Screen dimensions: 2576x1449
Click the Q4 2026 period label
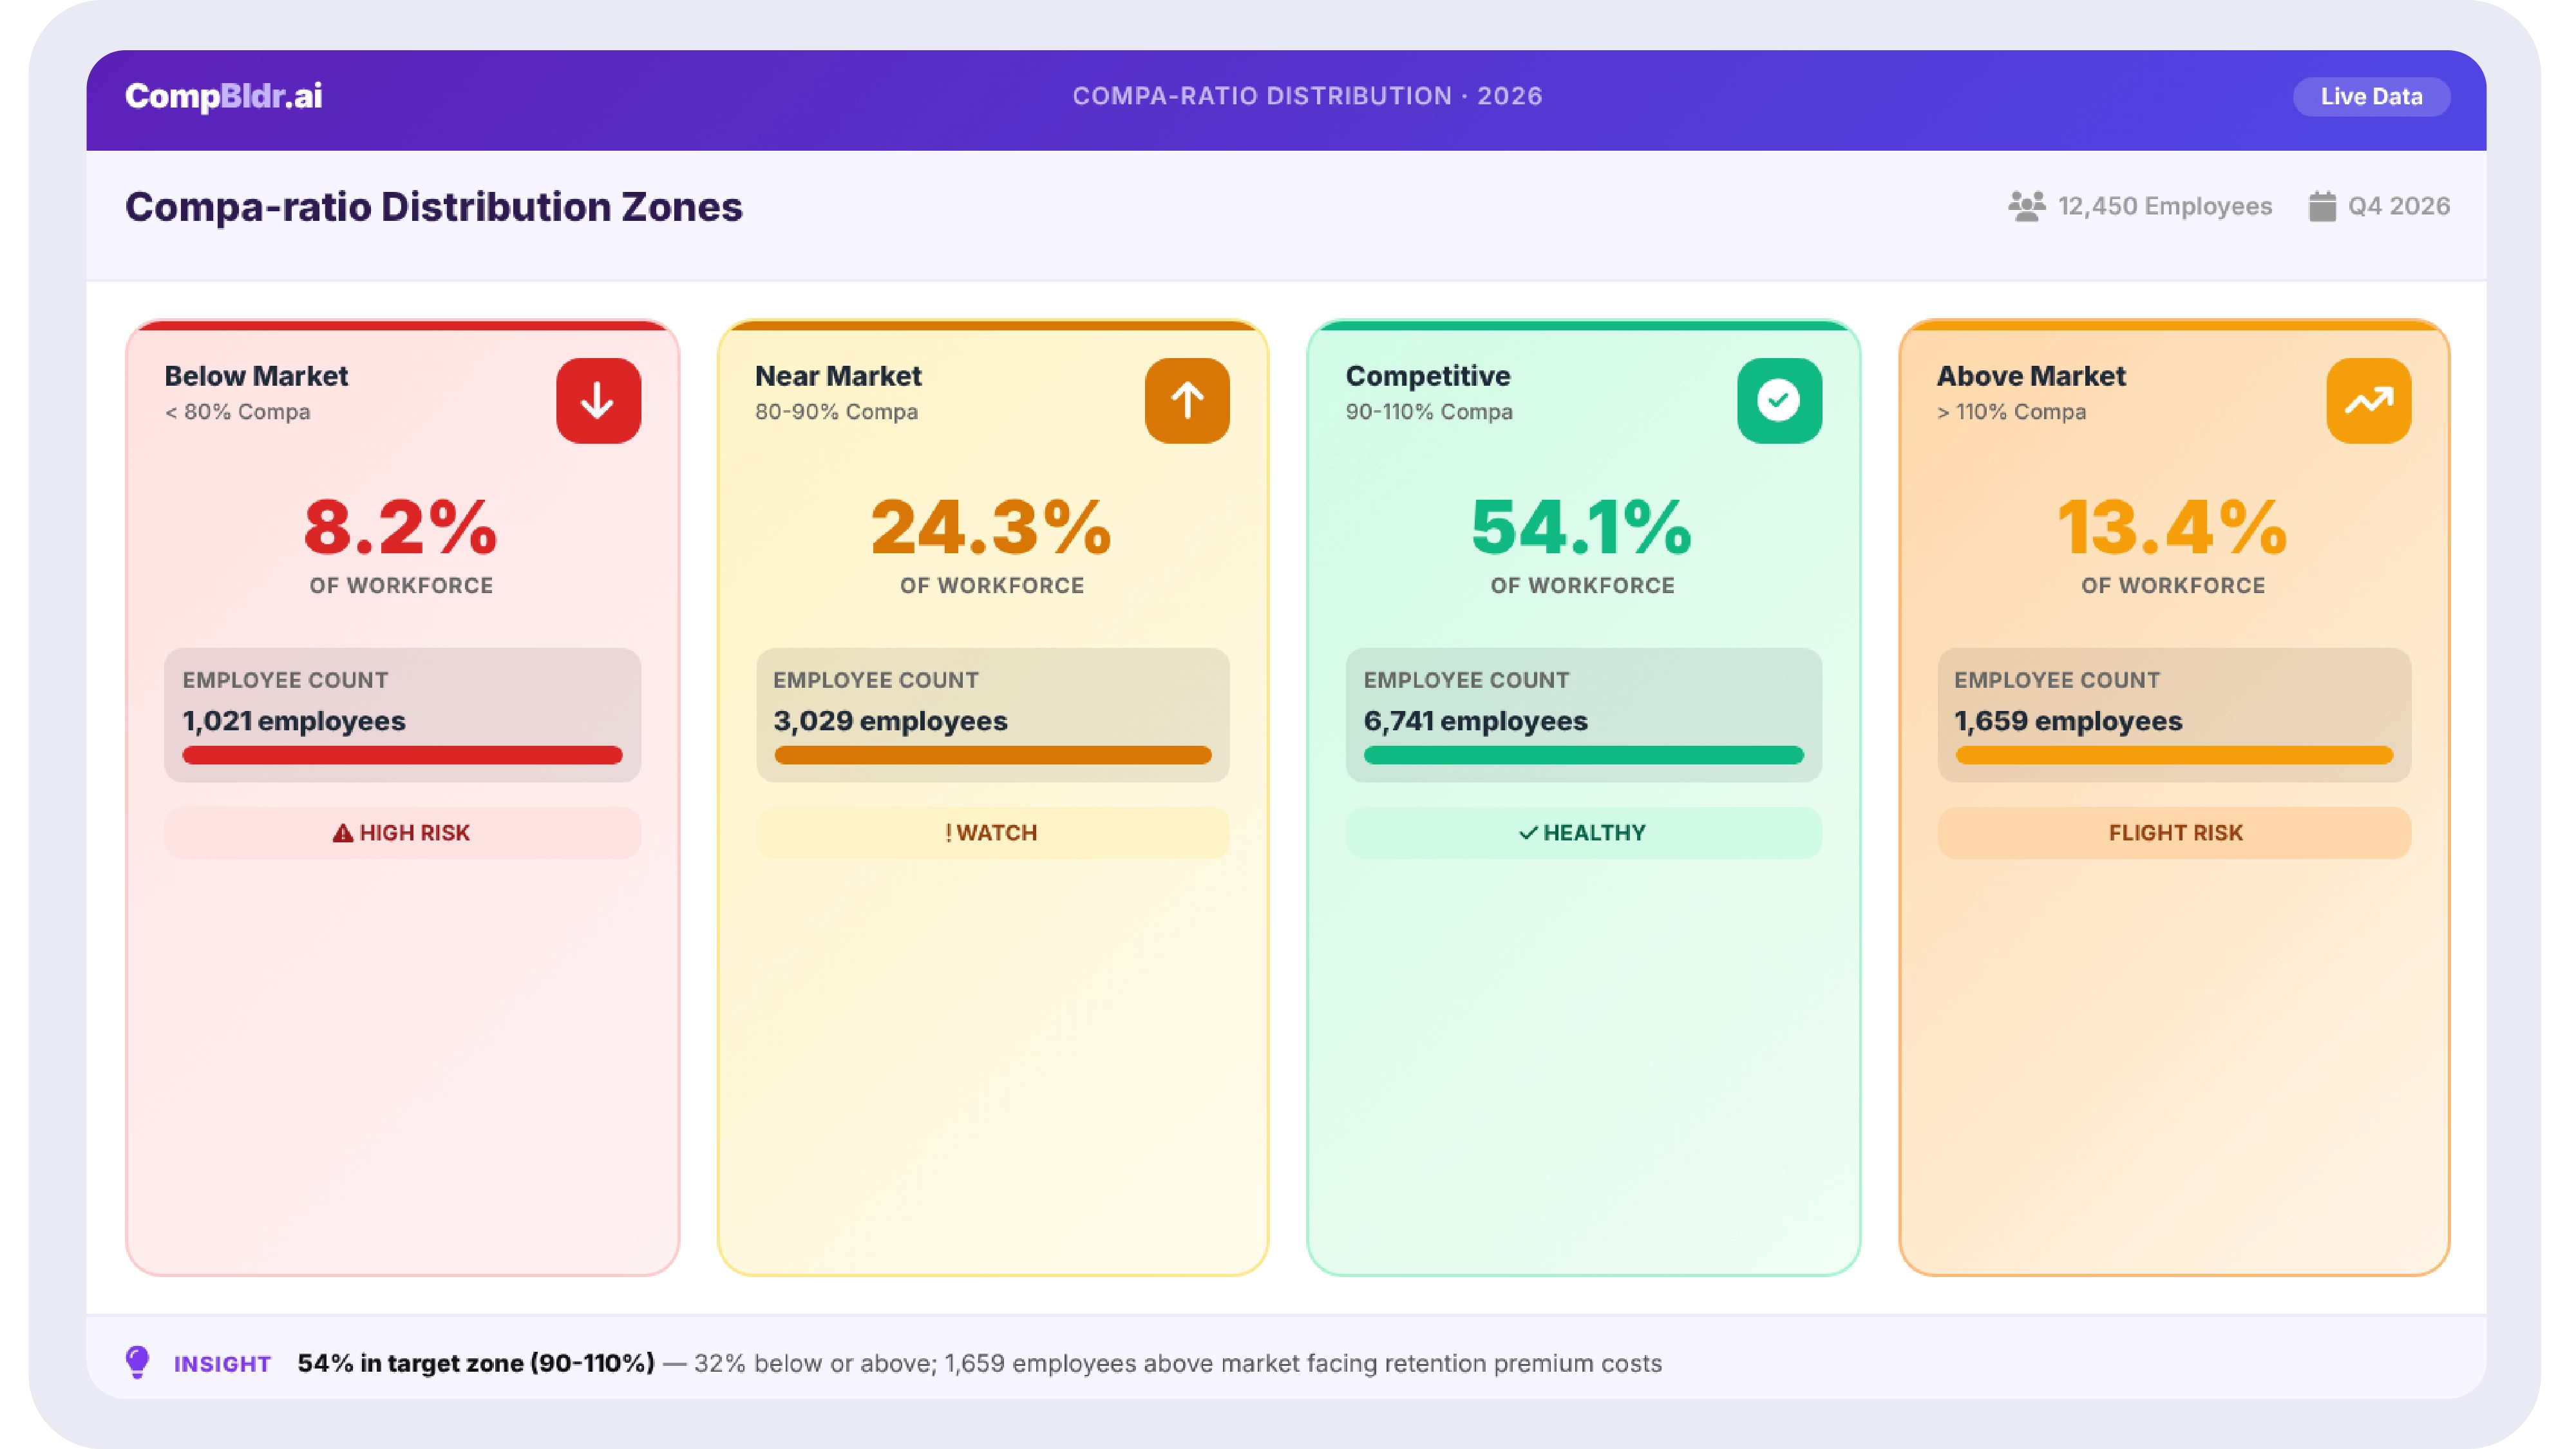(2399, 207)
